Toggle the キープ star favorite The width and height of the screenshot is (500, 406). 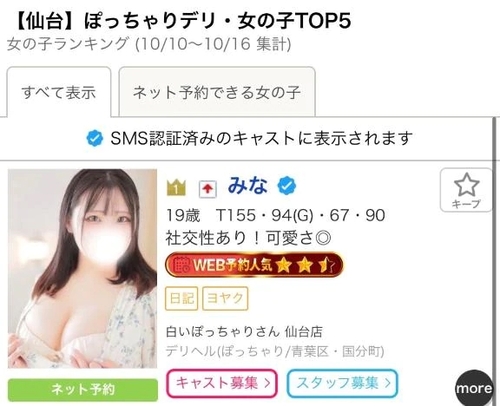click(466, 190)
